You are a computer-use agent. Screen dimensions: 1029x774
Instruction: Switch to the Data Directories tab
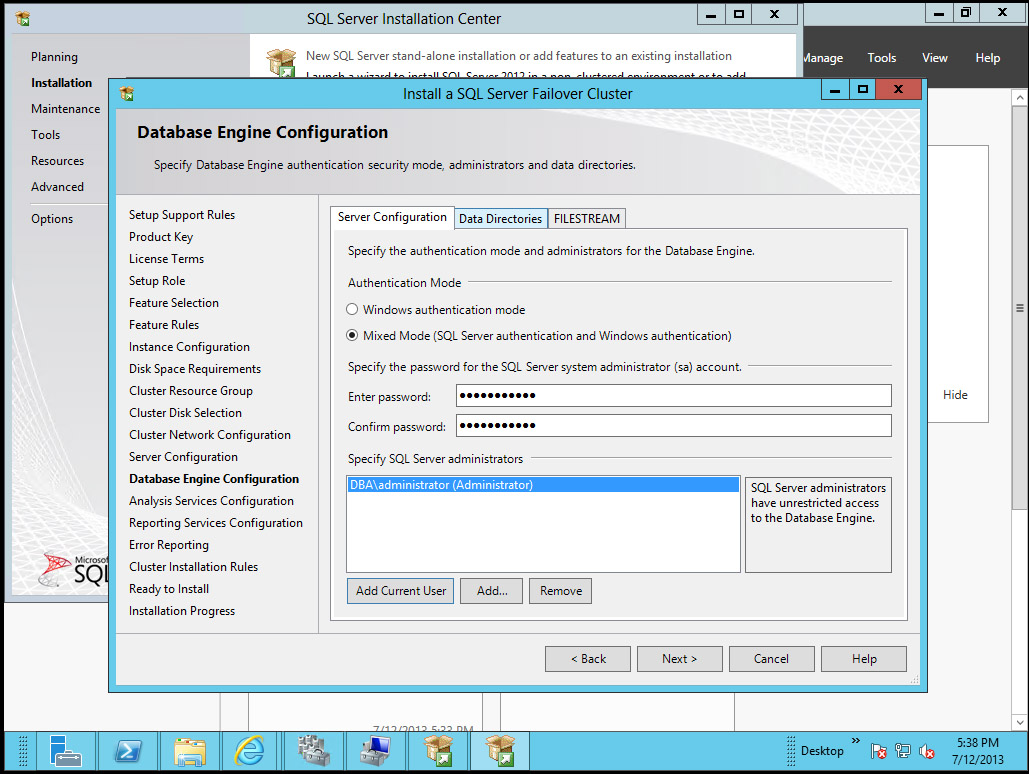[500, 217]
